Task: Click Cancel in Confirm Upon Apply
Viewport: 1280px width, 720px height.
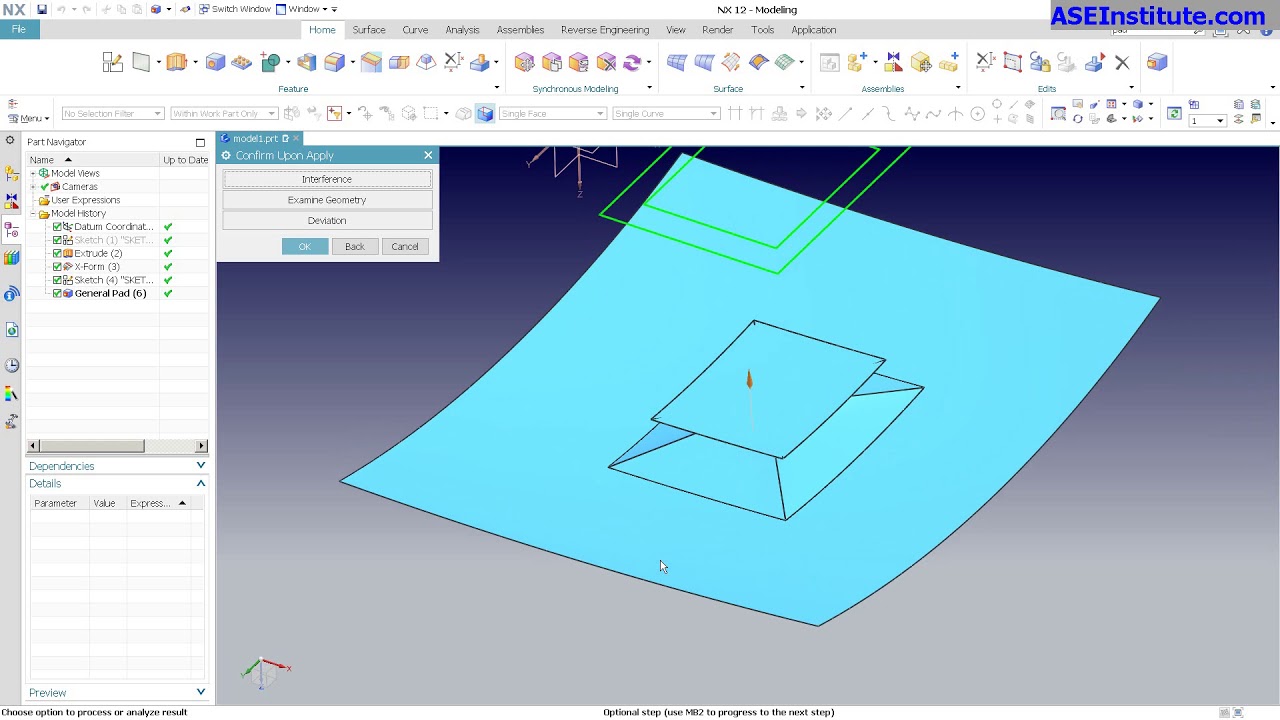Action: point(405,246)
